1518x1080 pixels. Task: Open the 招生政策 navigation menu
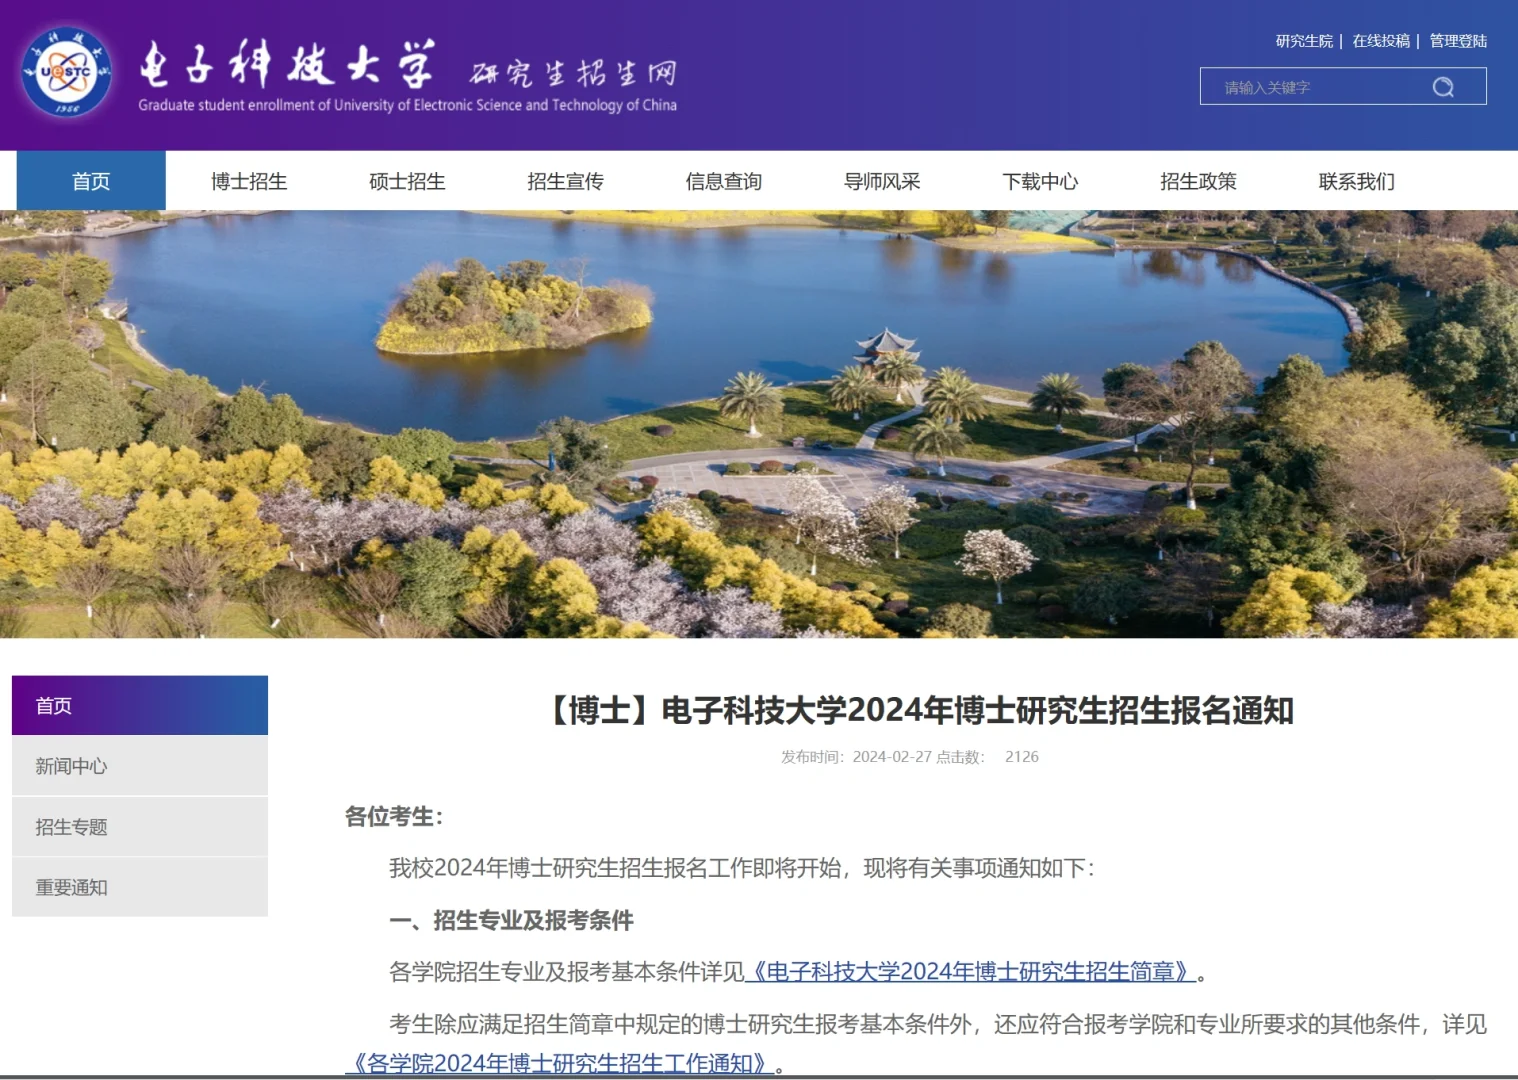[x=1198, y=181]
